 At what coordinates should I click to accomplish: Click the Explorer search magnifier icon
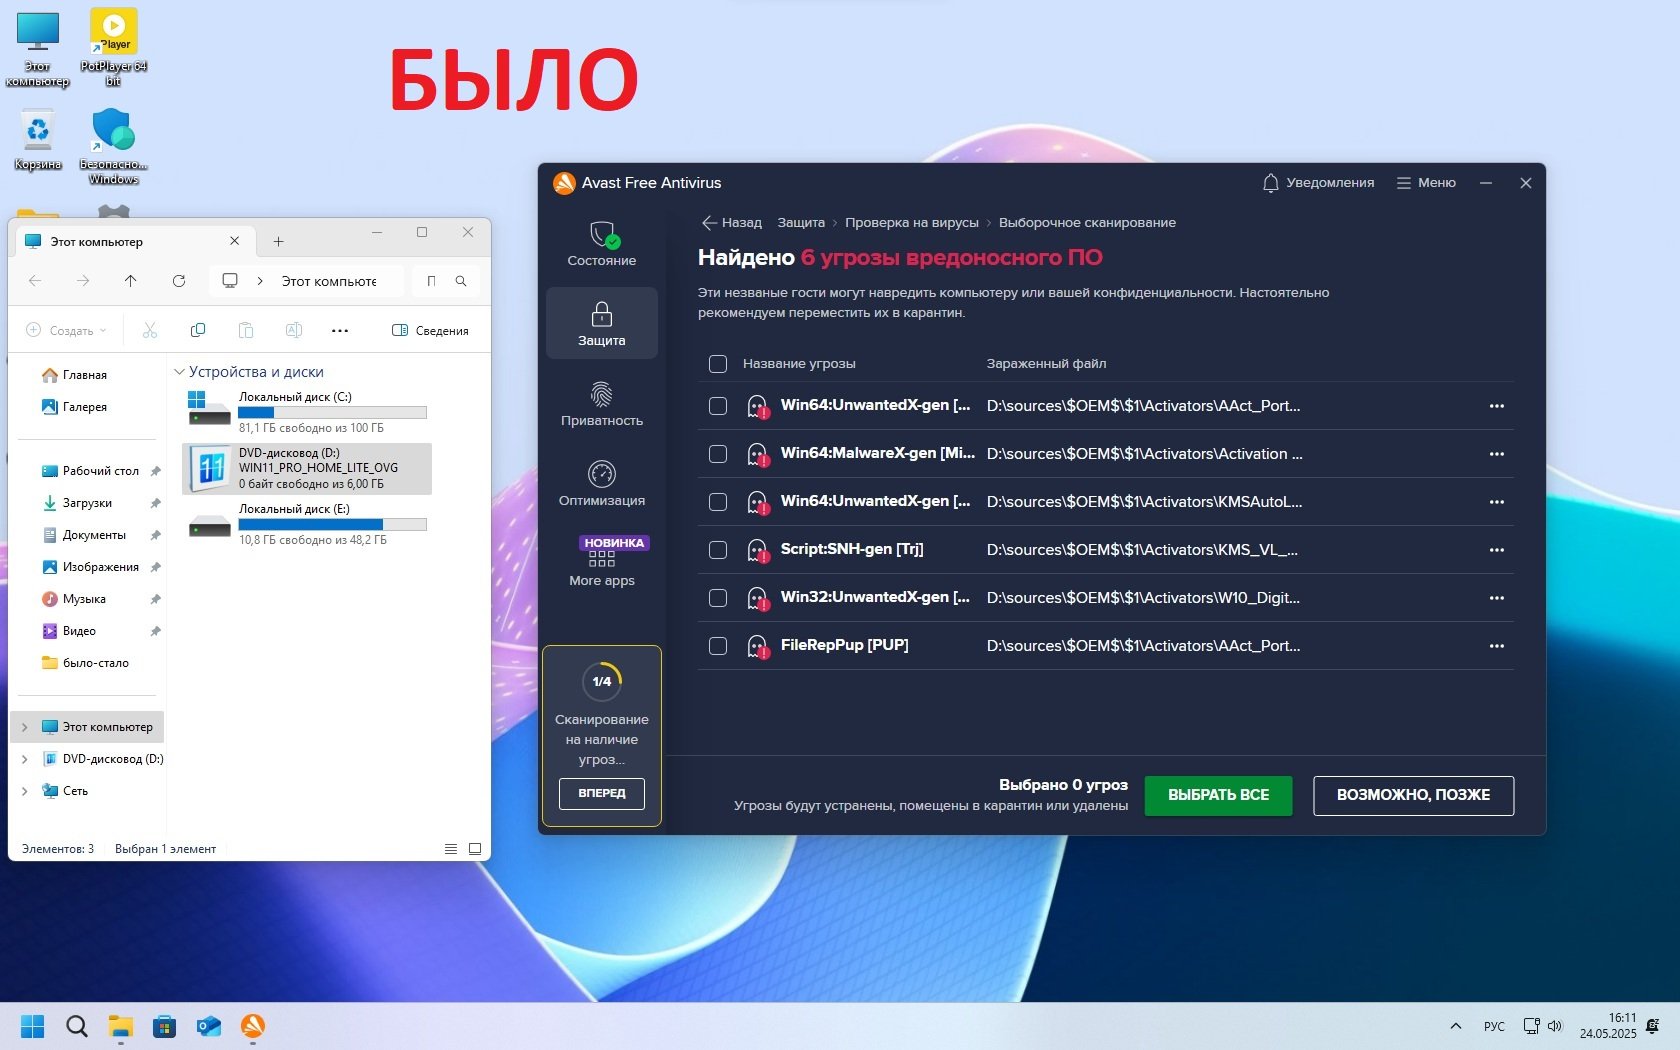[461, 281]
